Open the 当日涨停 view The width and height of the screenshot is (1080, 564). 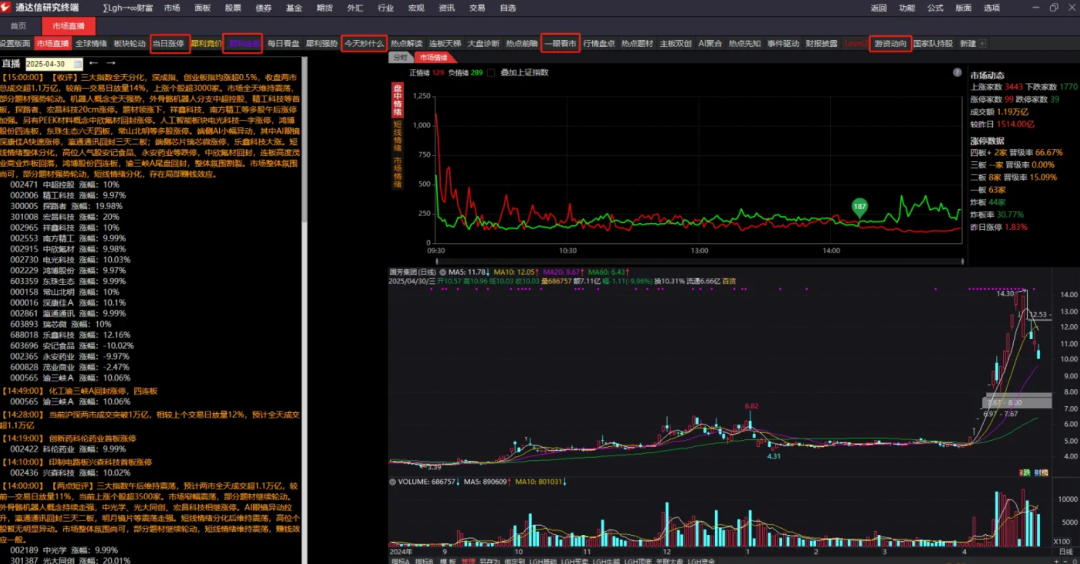point(169,43)
